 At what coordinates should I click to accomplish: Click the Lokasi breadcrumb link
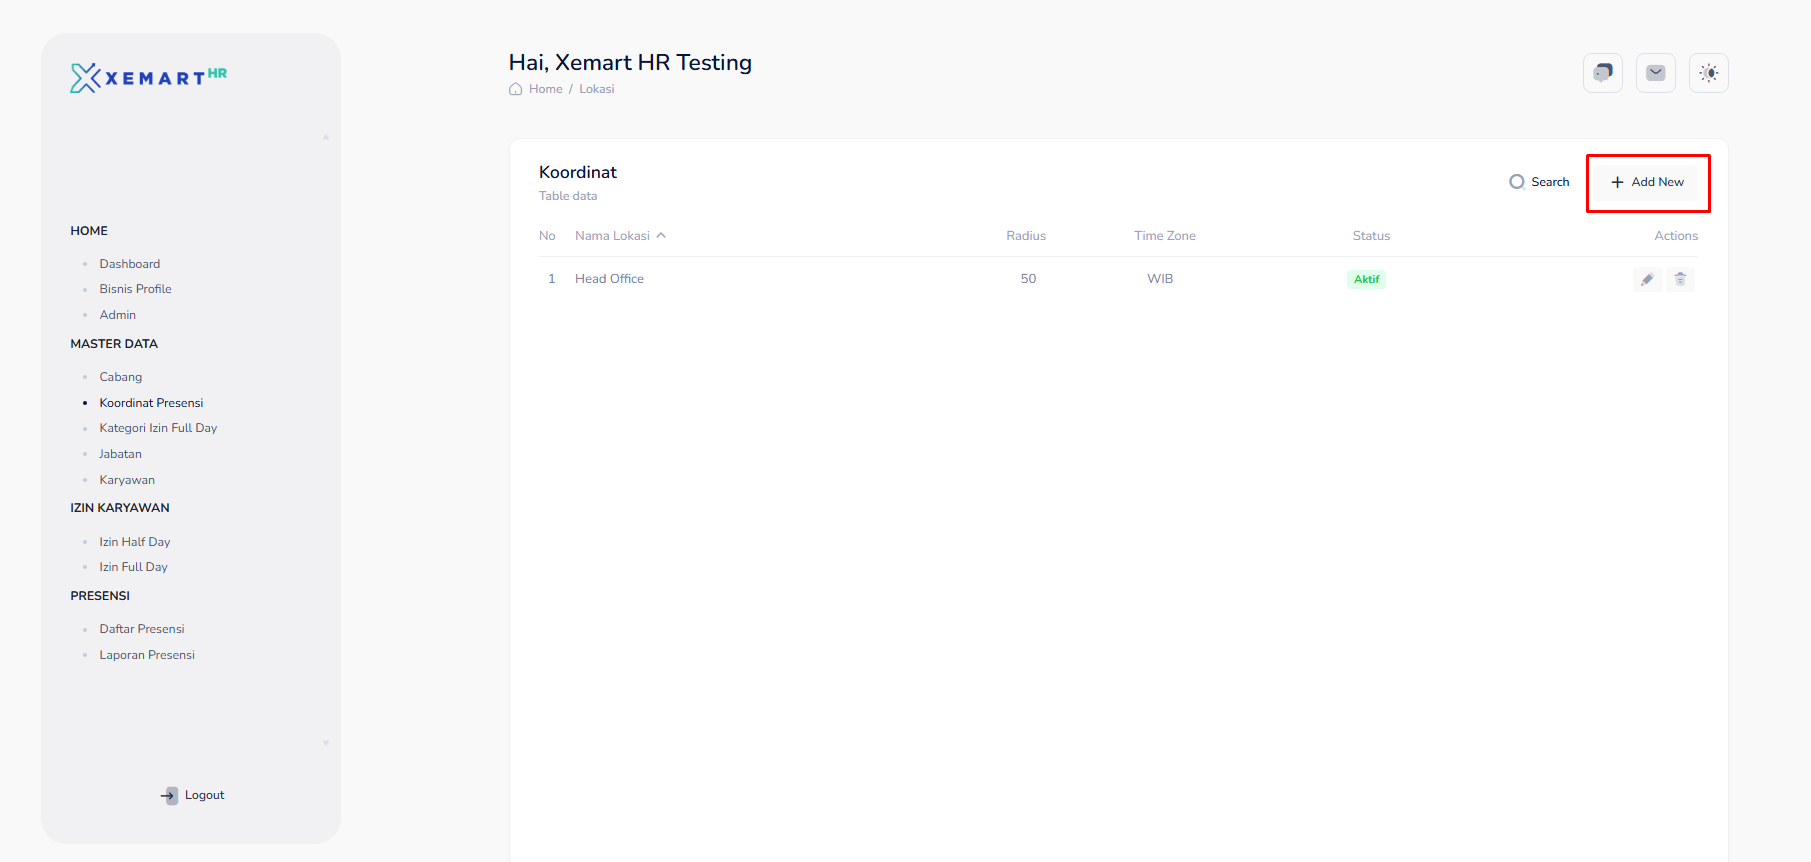click(596, 89)
